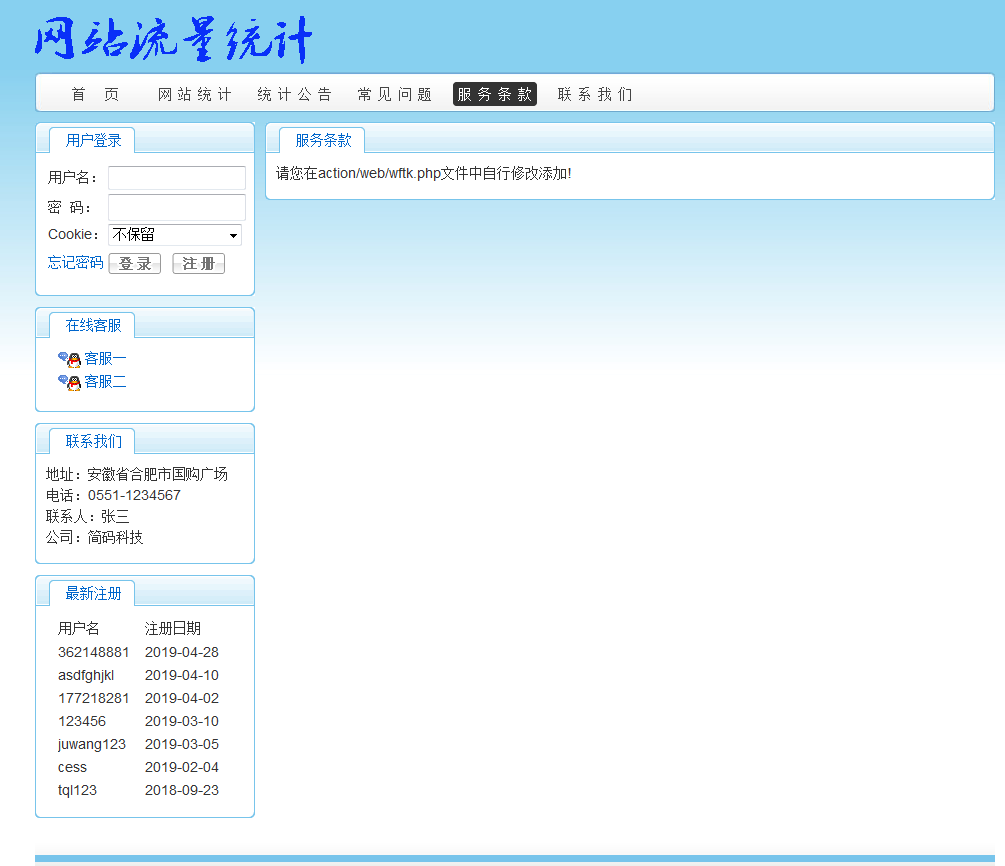The image size is (1005, 866).
Task: Open the 网站统计 menu item
Action: [194, 94]
